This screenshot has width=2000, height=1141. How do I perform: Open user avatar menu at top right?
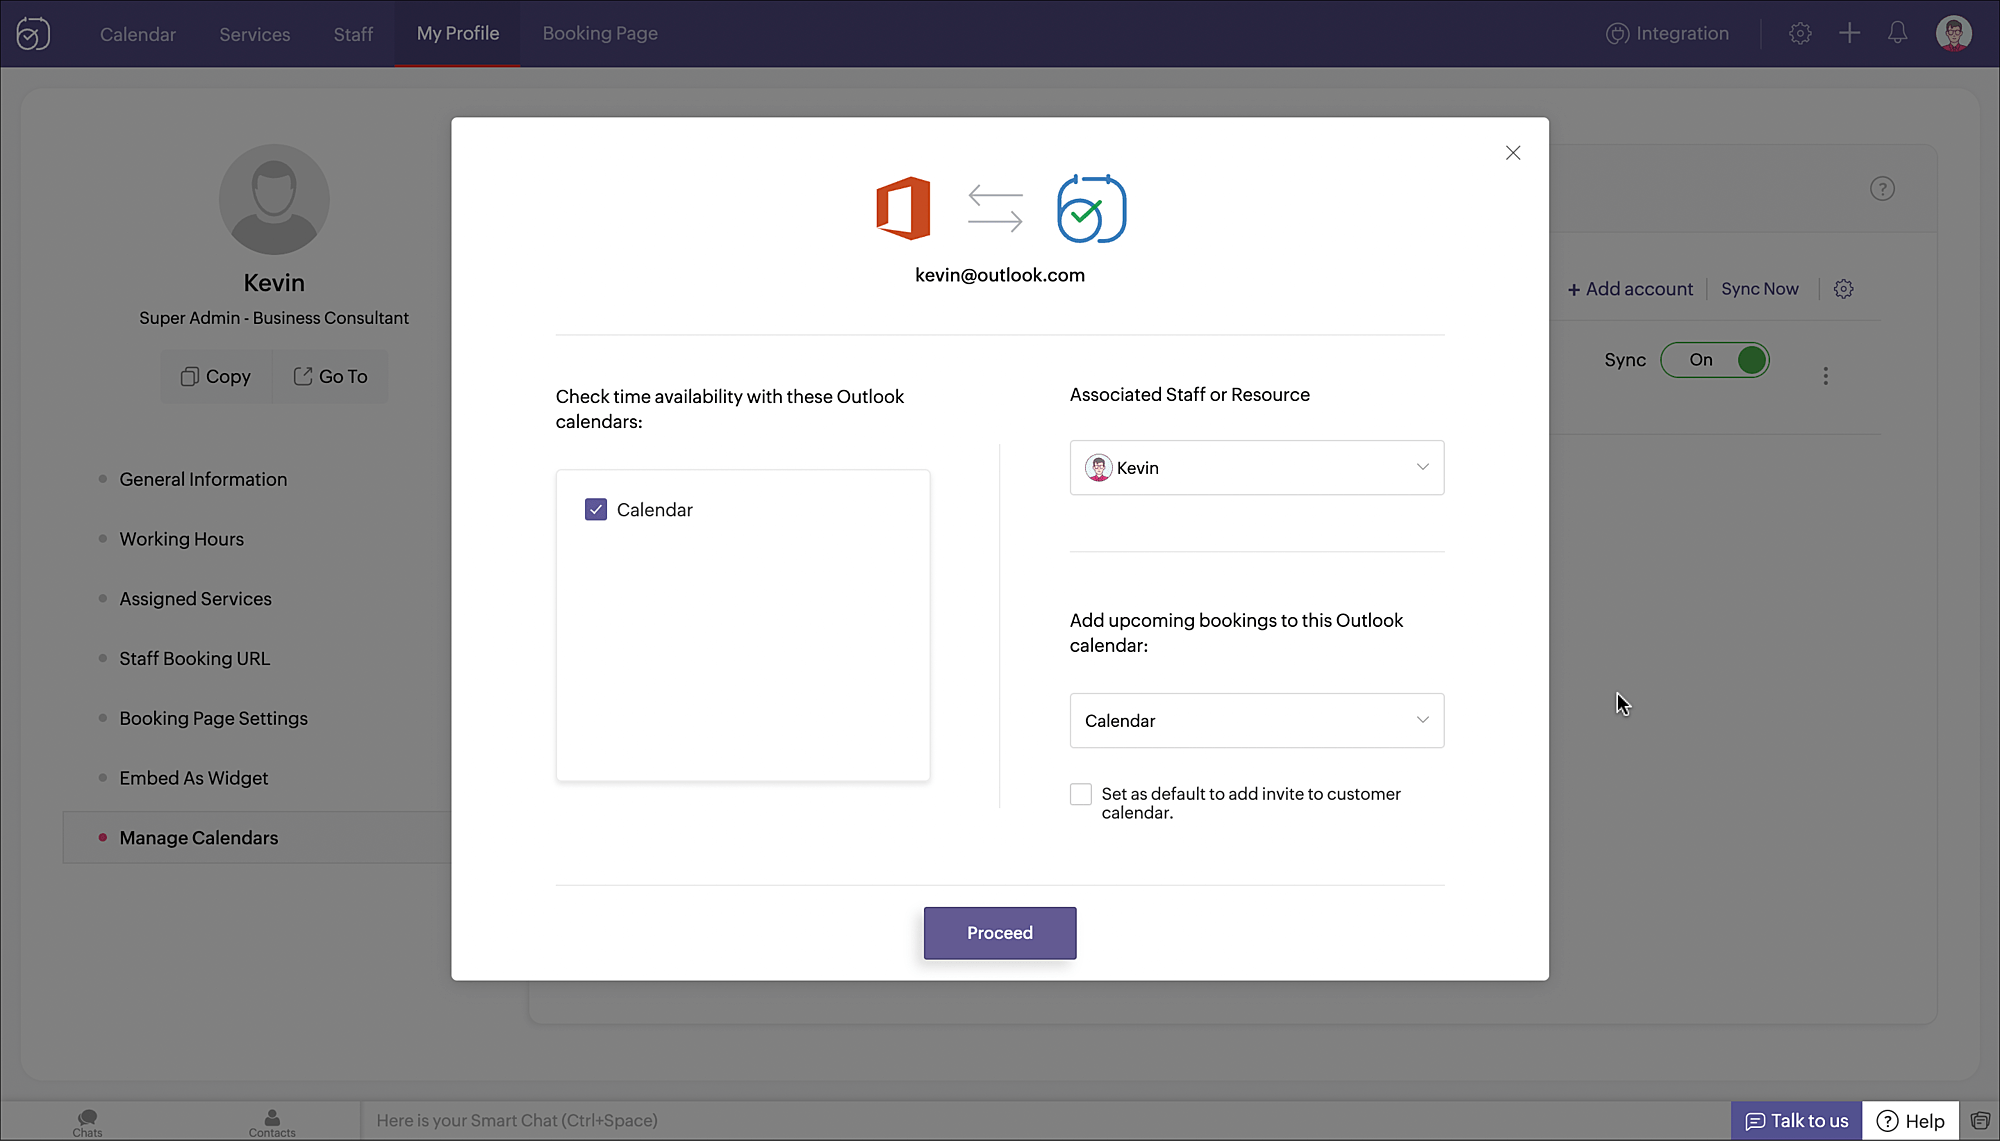[1953, 33]
